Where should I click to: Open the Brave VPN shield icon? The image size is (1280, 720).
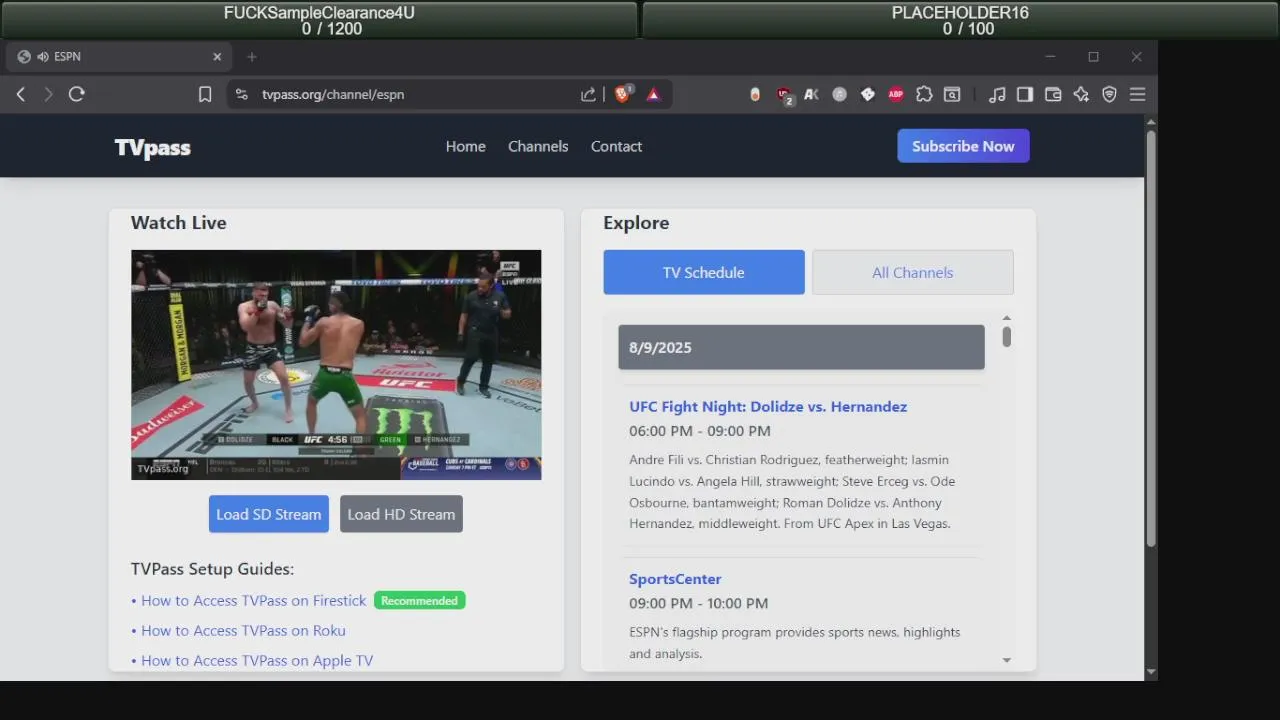pos(1109,94)
